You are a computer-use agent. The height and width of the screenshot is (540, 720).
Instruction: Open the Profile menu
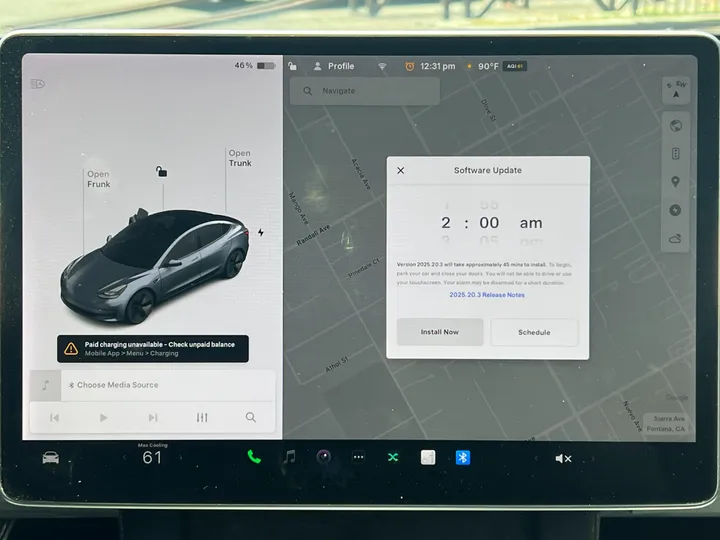pos(334,66)
